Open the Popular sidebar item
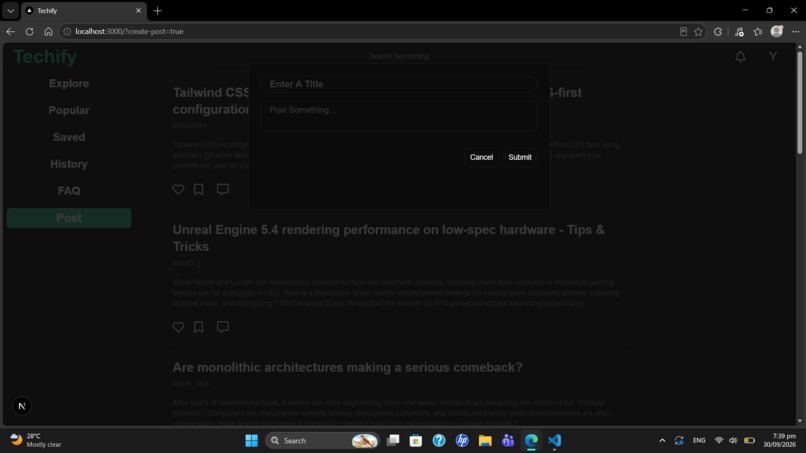Image resolution: width=806 pixels, height=453 pixels. 69,110
